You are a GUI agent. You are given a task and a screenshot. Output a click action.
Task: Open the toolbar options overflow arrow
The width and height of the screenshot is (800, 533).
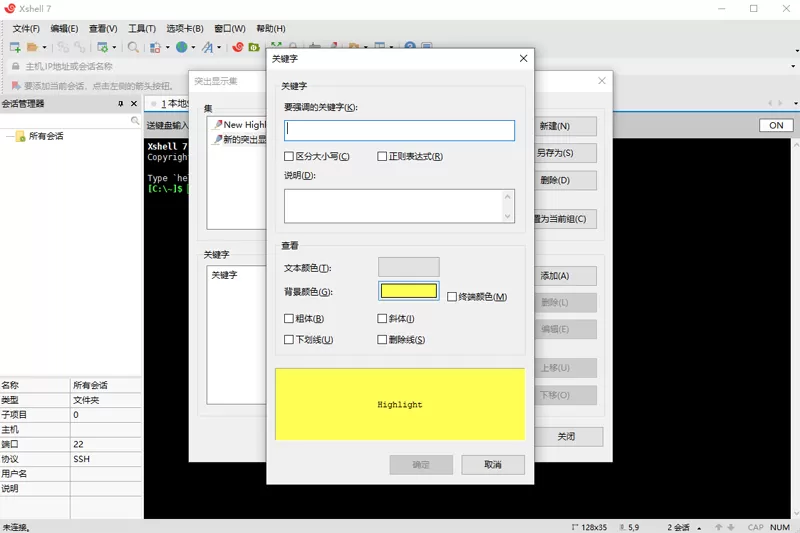point(796,50)
